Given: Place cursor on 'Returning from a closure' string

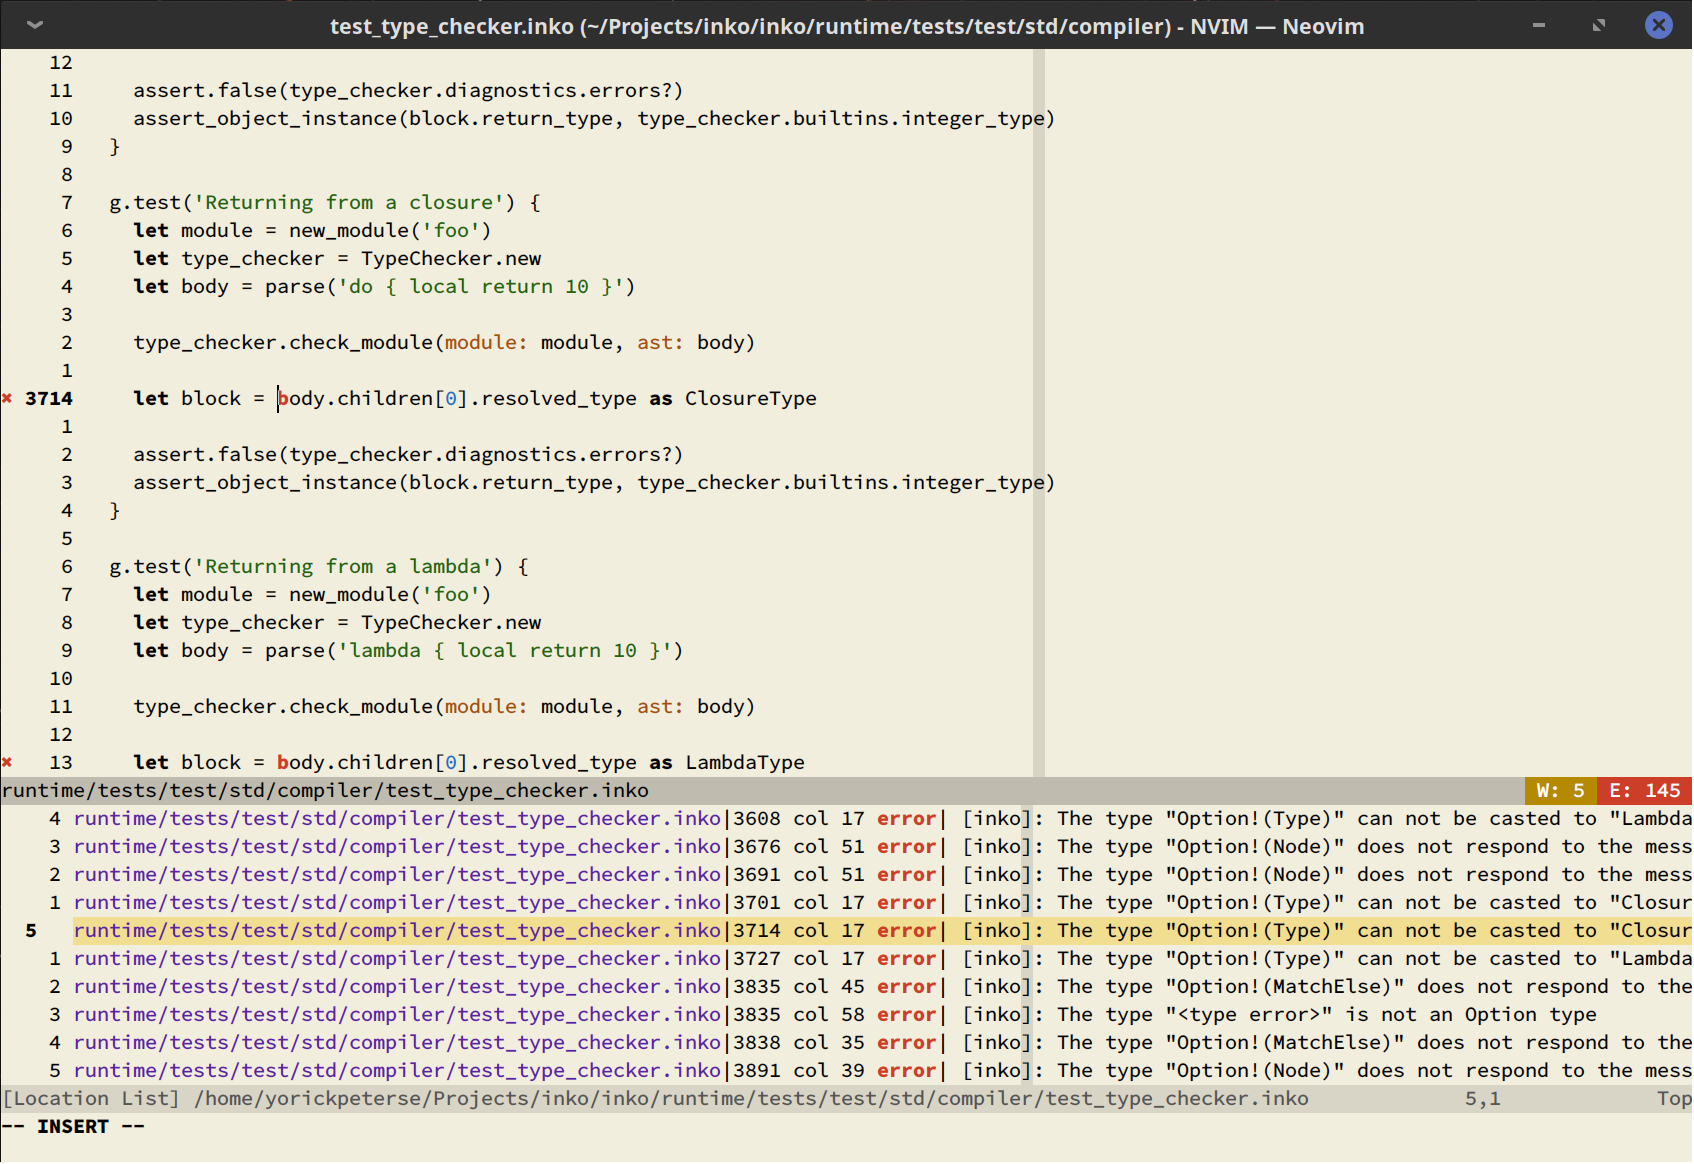Looking at the screenshot, I should (349, 203).
